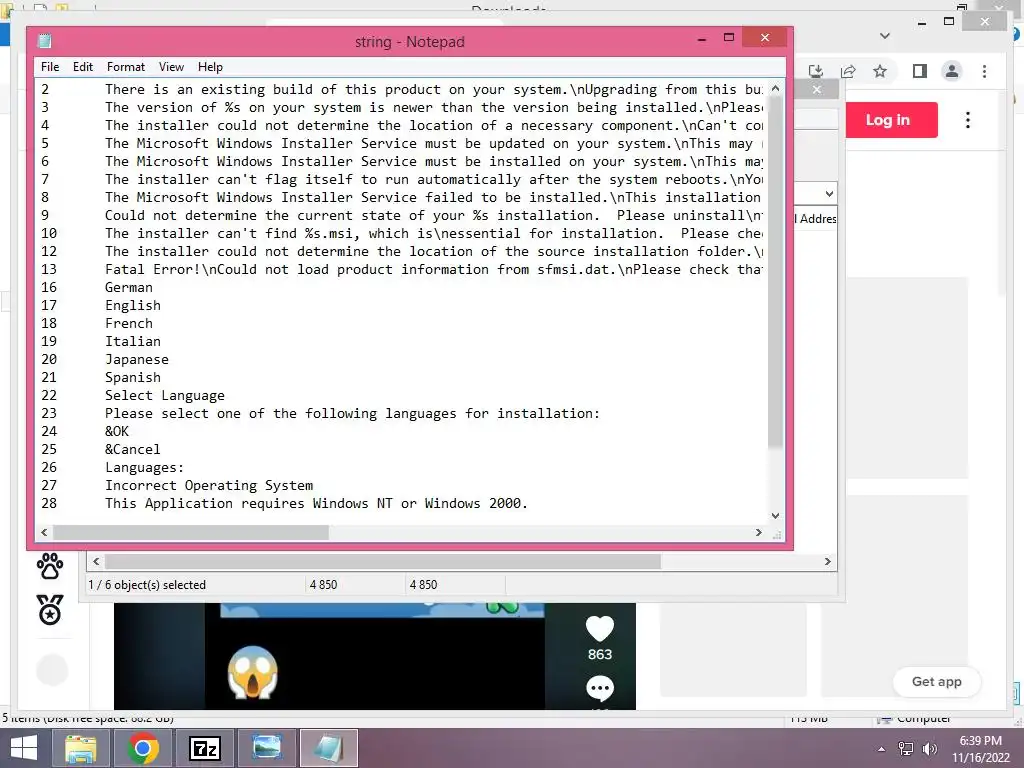Click the line reading 'Japanese'

136,359
